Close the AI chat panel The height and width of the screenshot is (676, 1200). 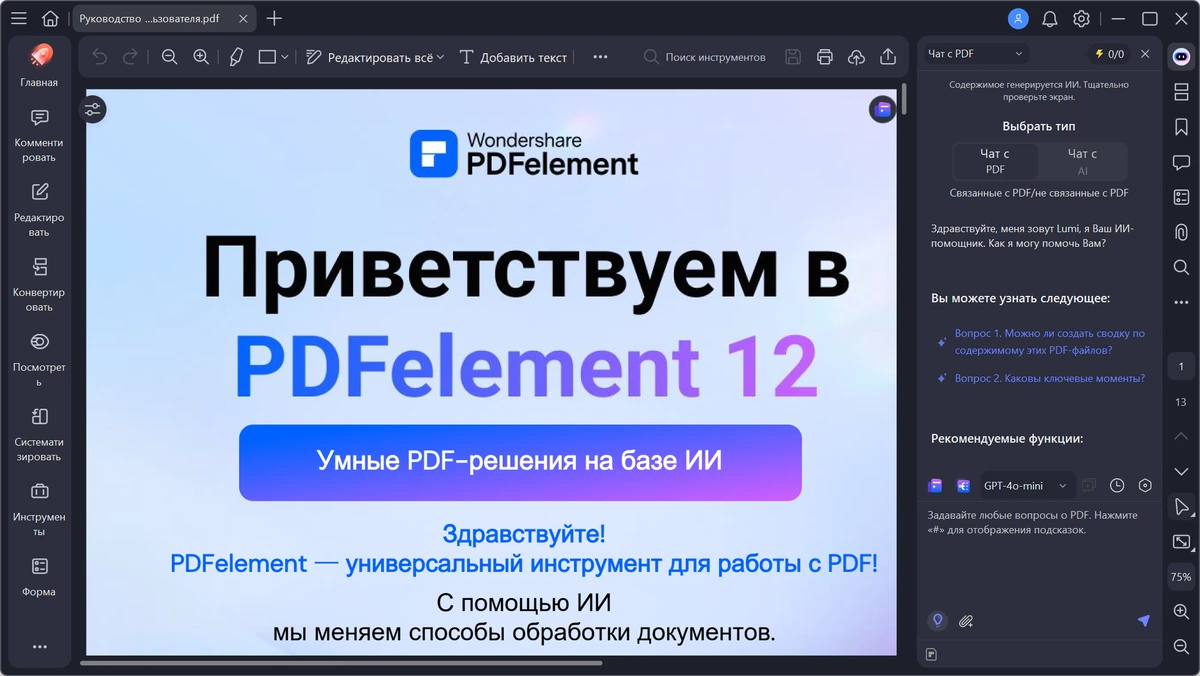[x=1145, y=54]
